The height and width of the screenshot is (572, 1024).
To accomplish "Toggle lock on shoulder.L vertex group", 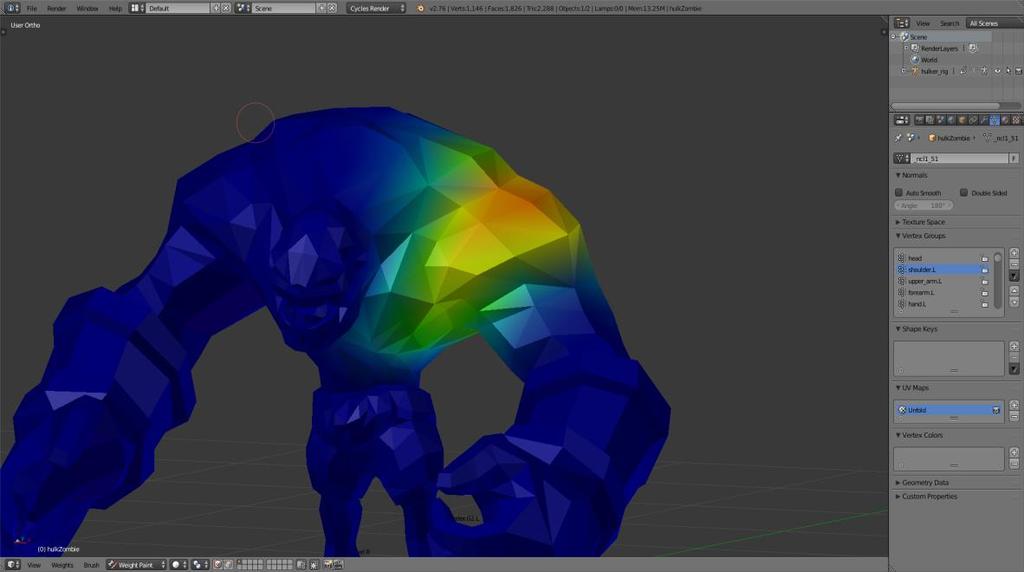I will tap(985, 270).
